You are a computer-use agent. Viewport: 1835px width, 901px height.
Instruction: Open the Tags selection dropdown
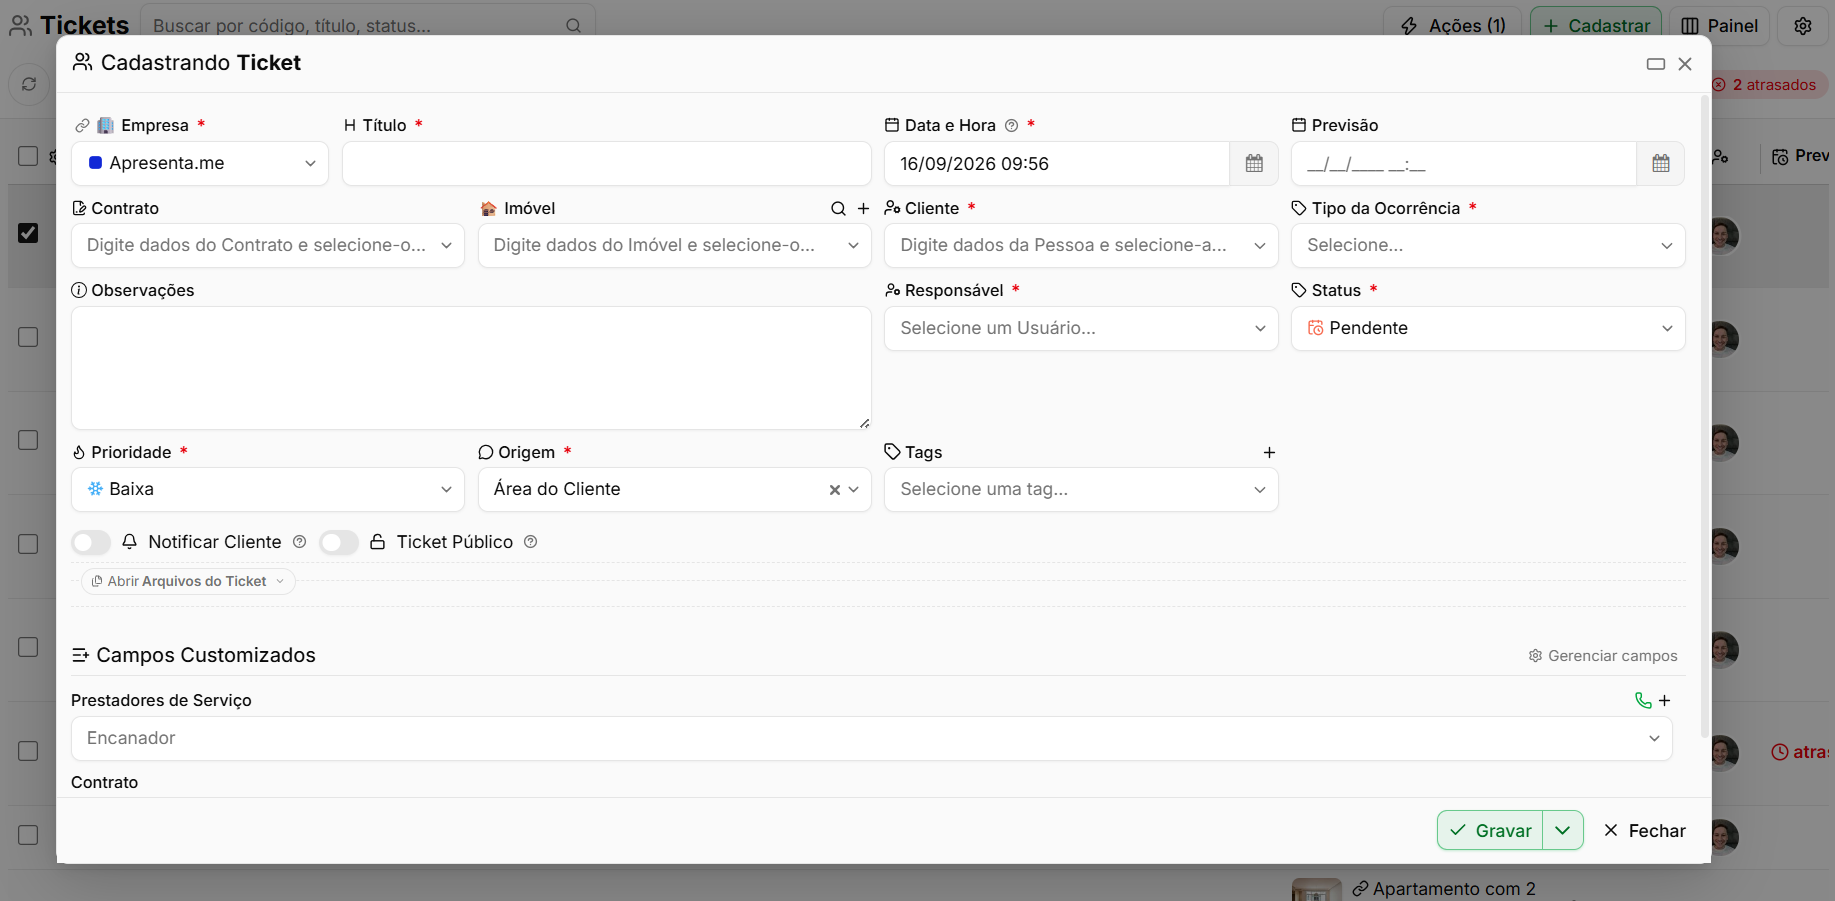1081,490
